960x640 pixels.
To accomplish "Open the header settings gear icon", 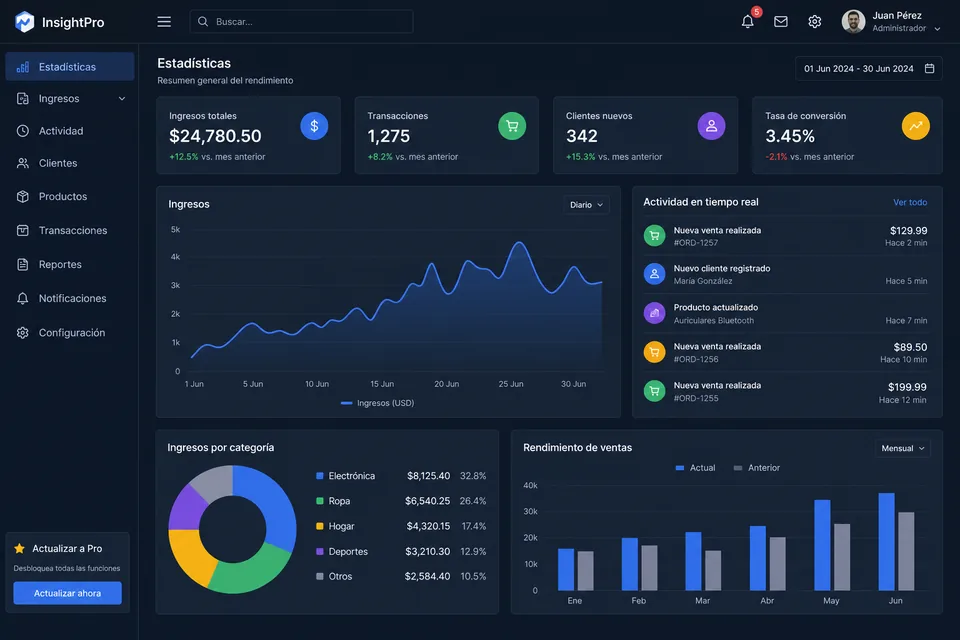I will (x=814, y=21).
